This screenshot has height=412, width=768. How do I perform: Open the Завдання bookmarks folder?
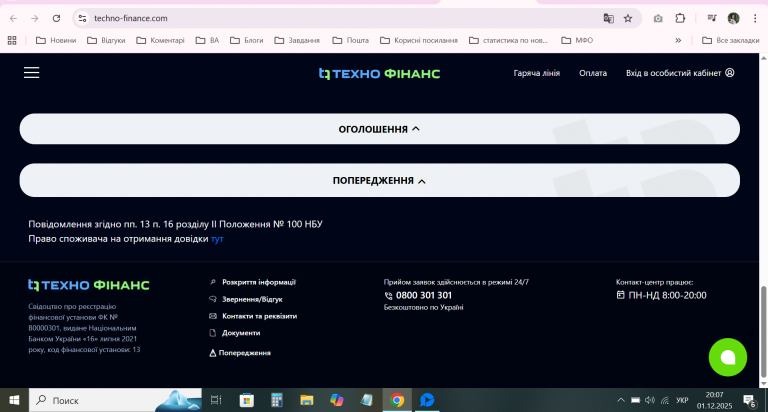[x=297, y=40]
